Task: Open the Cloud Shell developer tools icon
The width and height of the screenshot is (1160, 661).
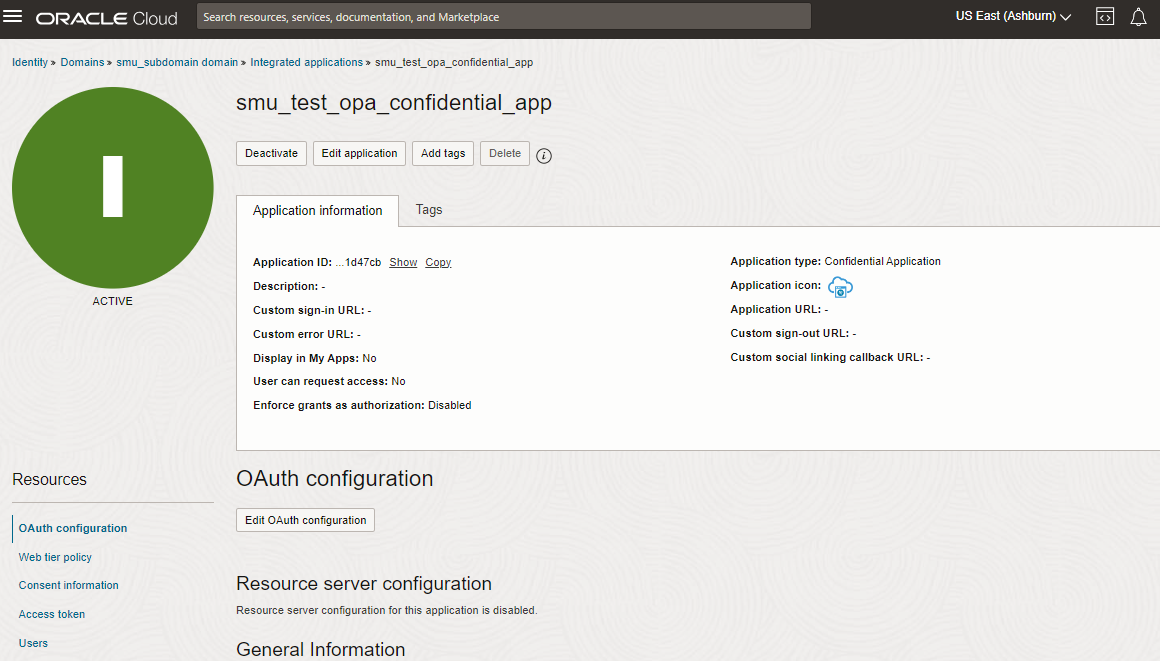Action: click(1105, 17)
